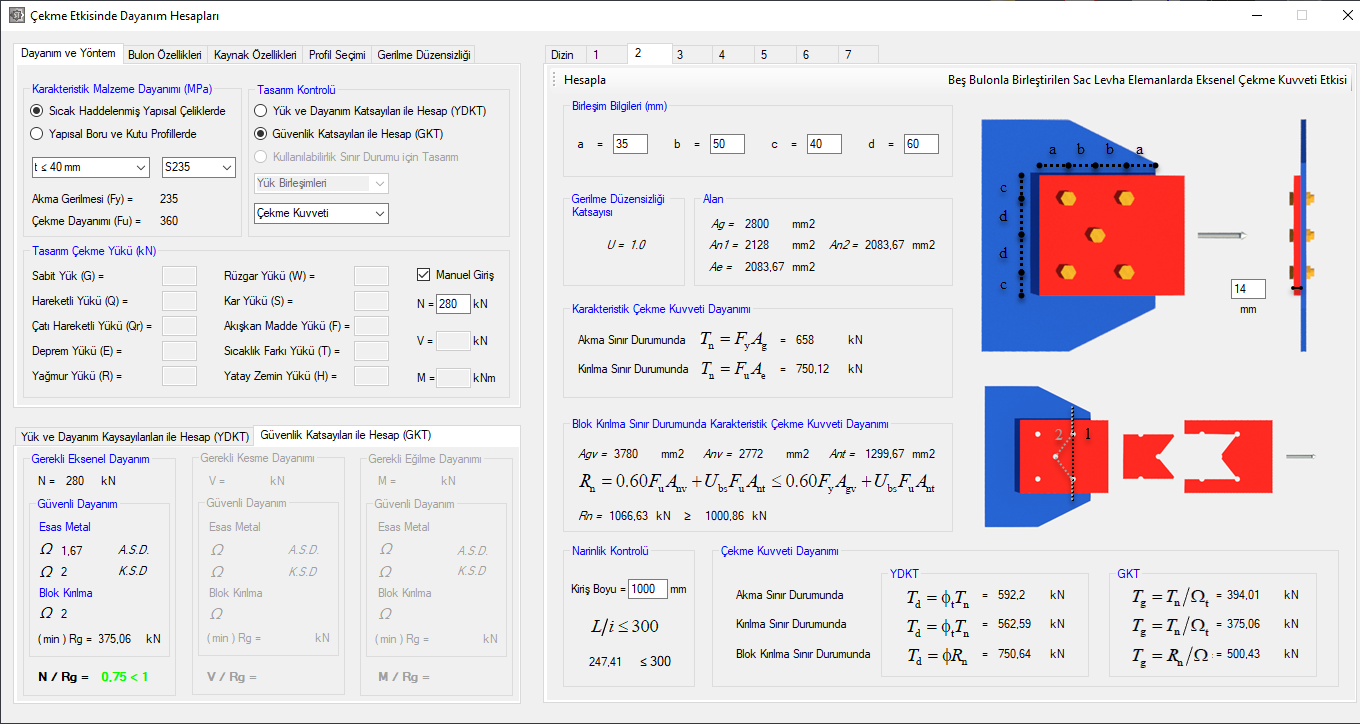The height and width of the screenshot is (724, 1360).
Task: Open the Kaynak Özellikleri tab
Action: point(255,55)
